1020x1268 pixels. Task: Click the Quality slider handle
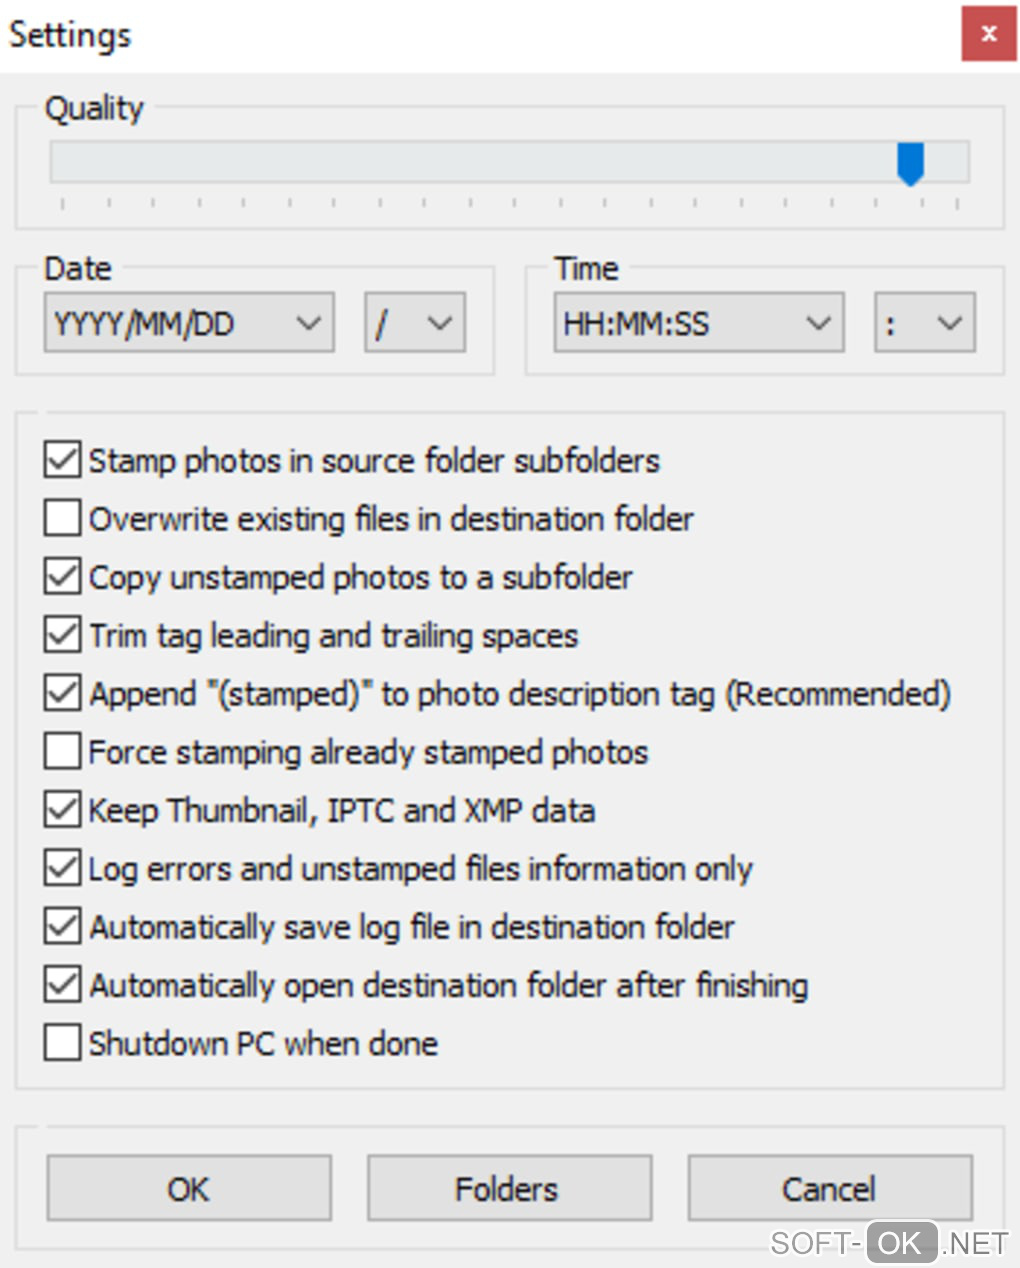[910, 162]
